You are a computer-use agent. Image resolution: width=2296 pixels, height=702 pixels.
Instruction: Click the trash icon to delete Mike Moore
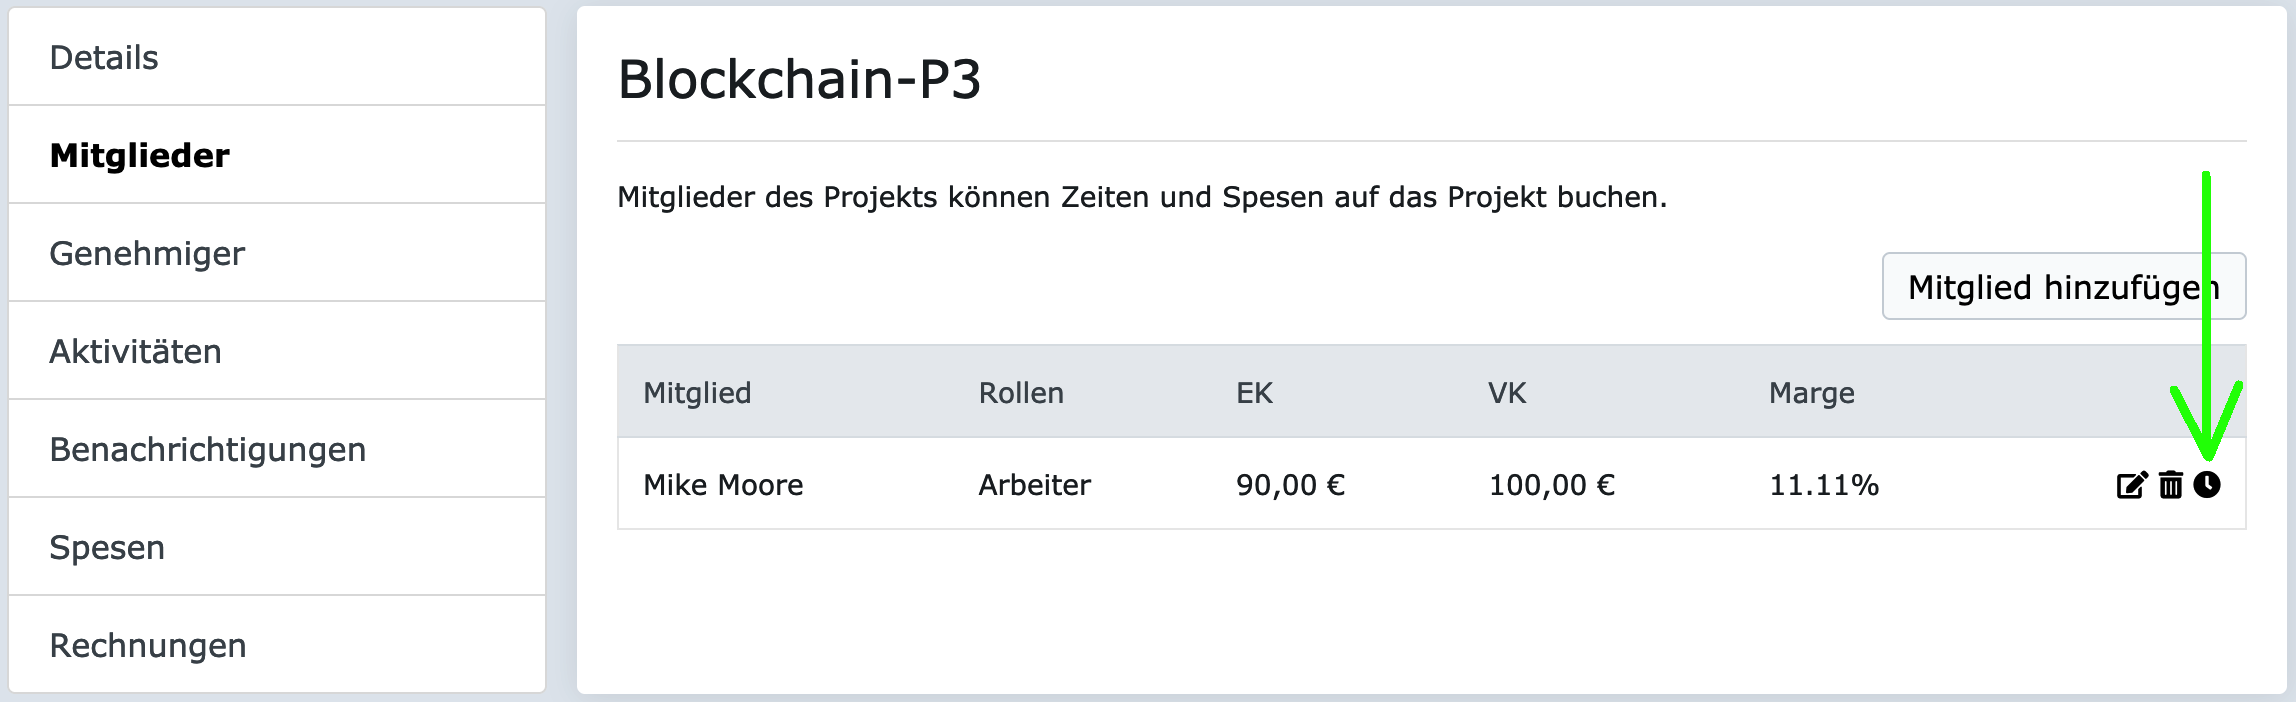point(2170,486)
